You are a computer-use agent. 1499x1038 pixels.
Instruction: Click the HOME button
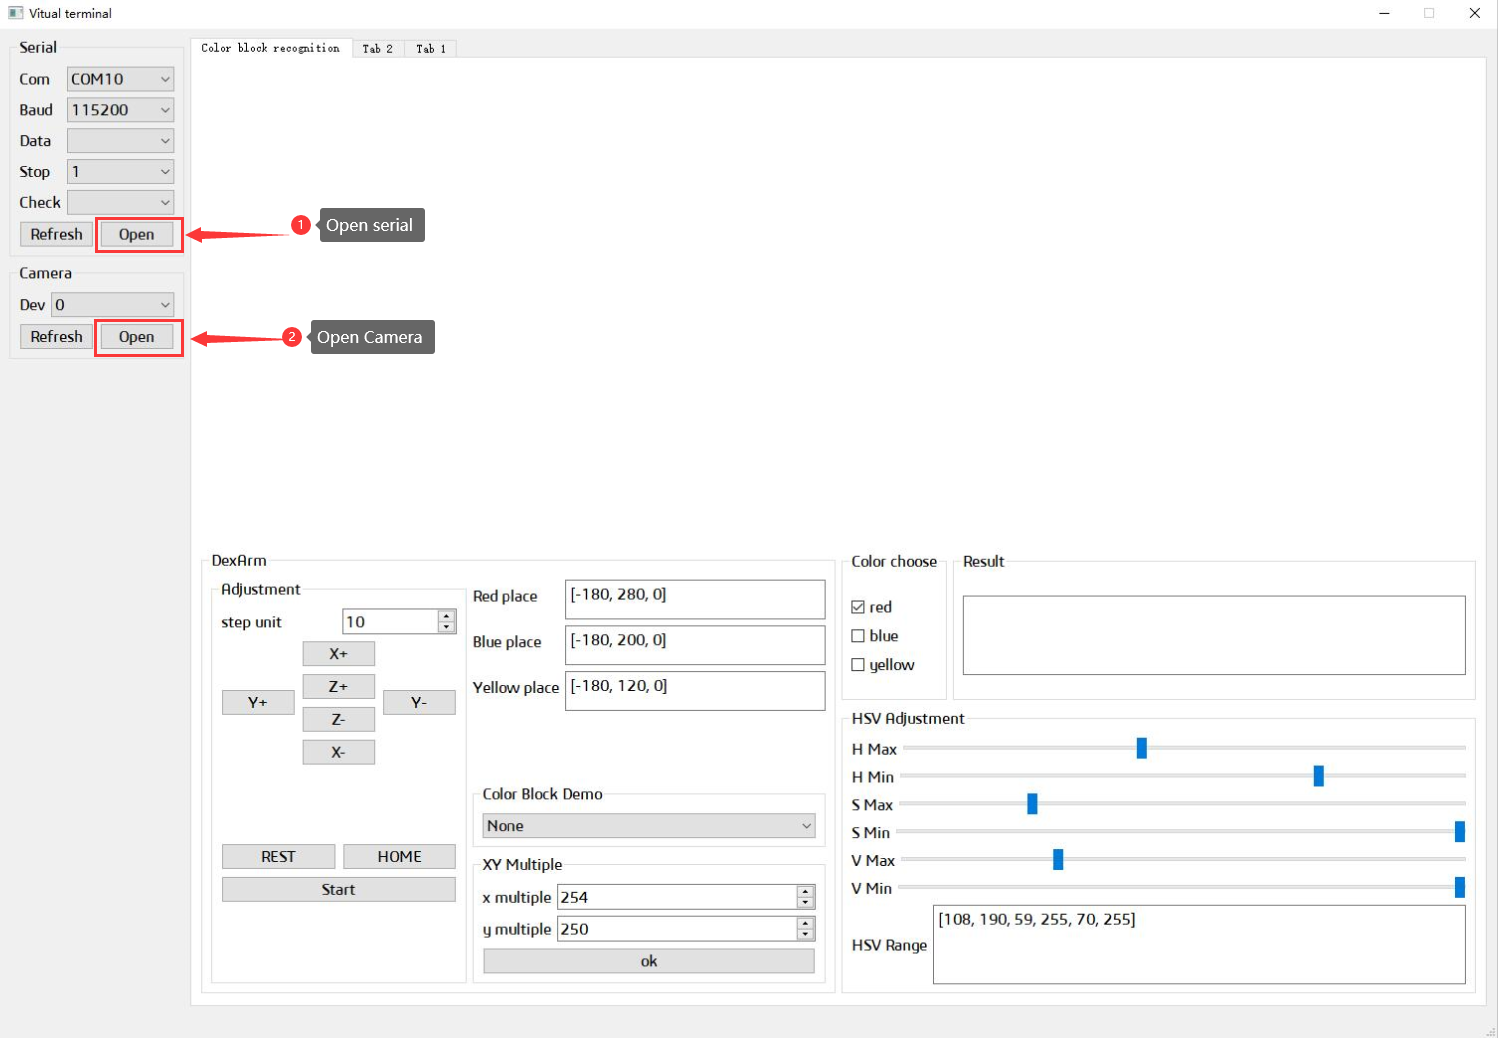pos(399,857)
